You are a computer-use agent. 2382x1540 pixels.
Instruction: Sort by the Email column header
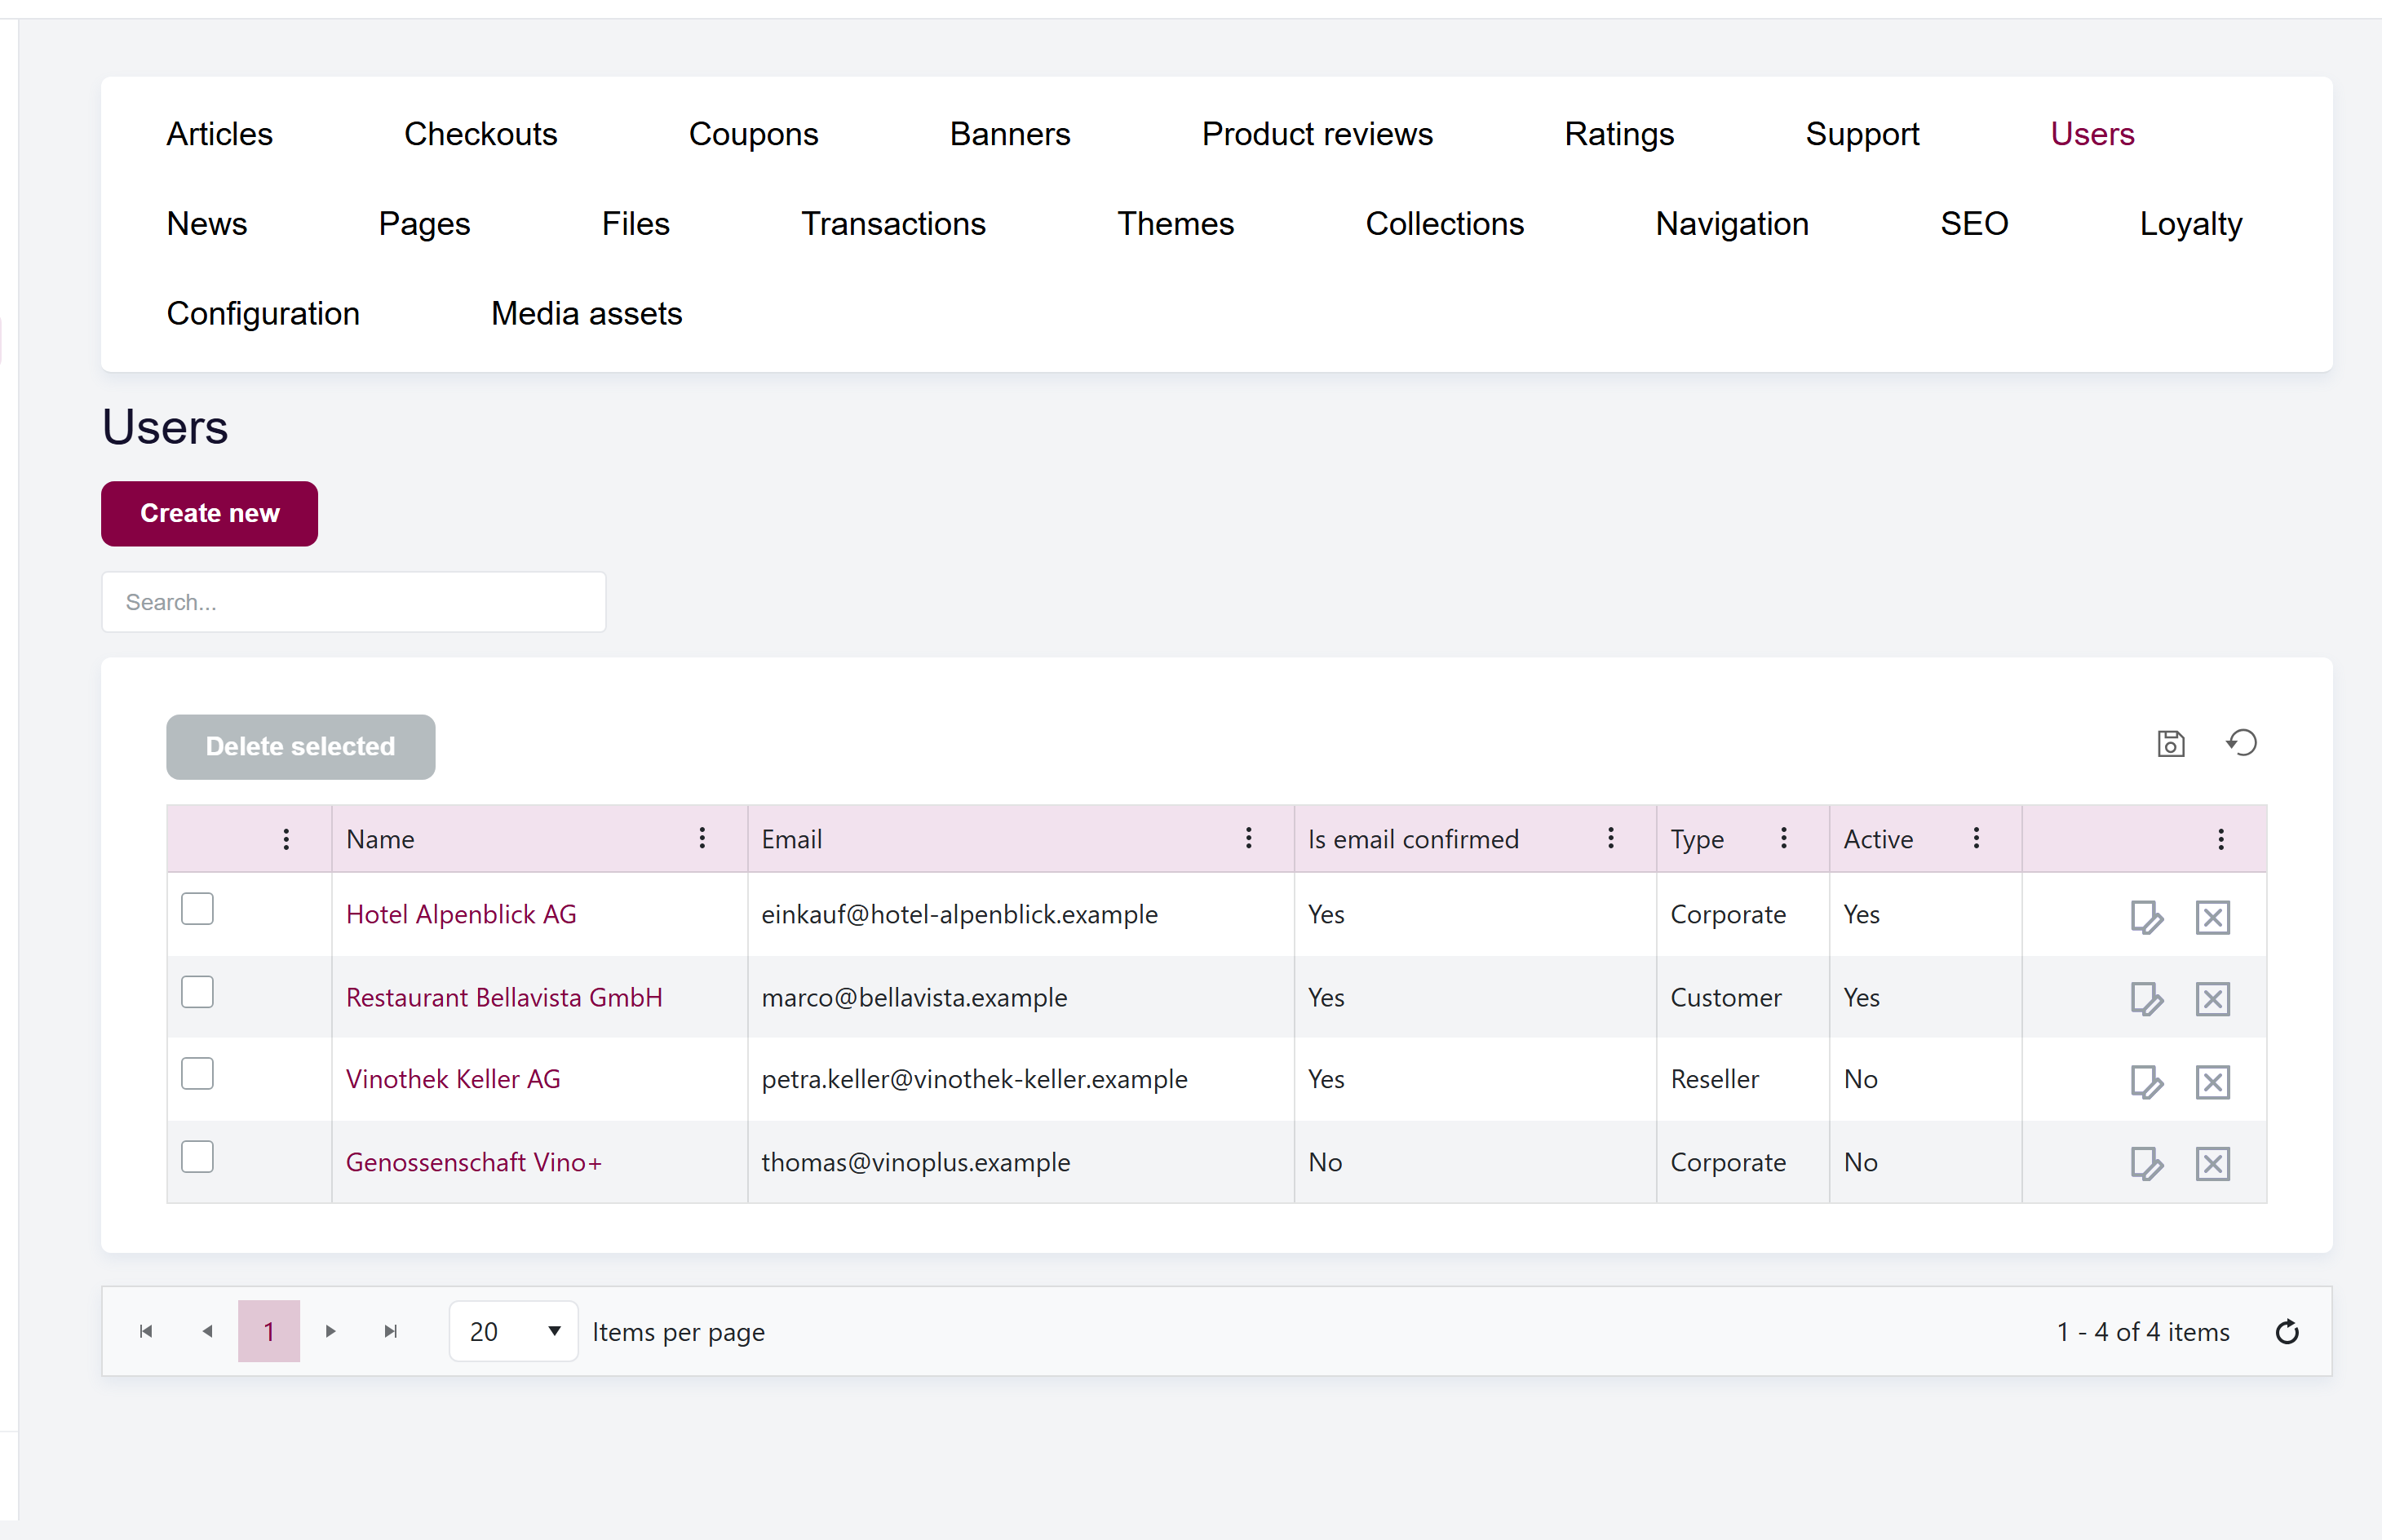[x=791, y=839]
